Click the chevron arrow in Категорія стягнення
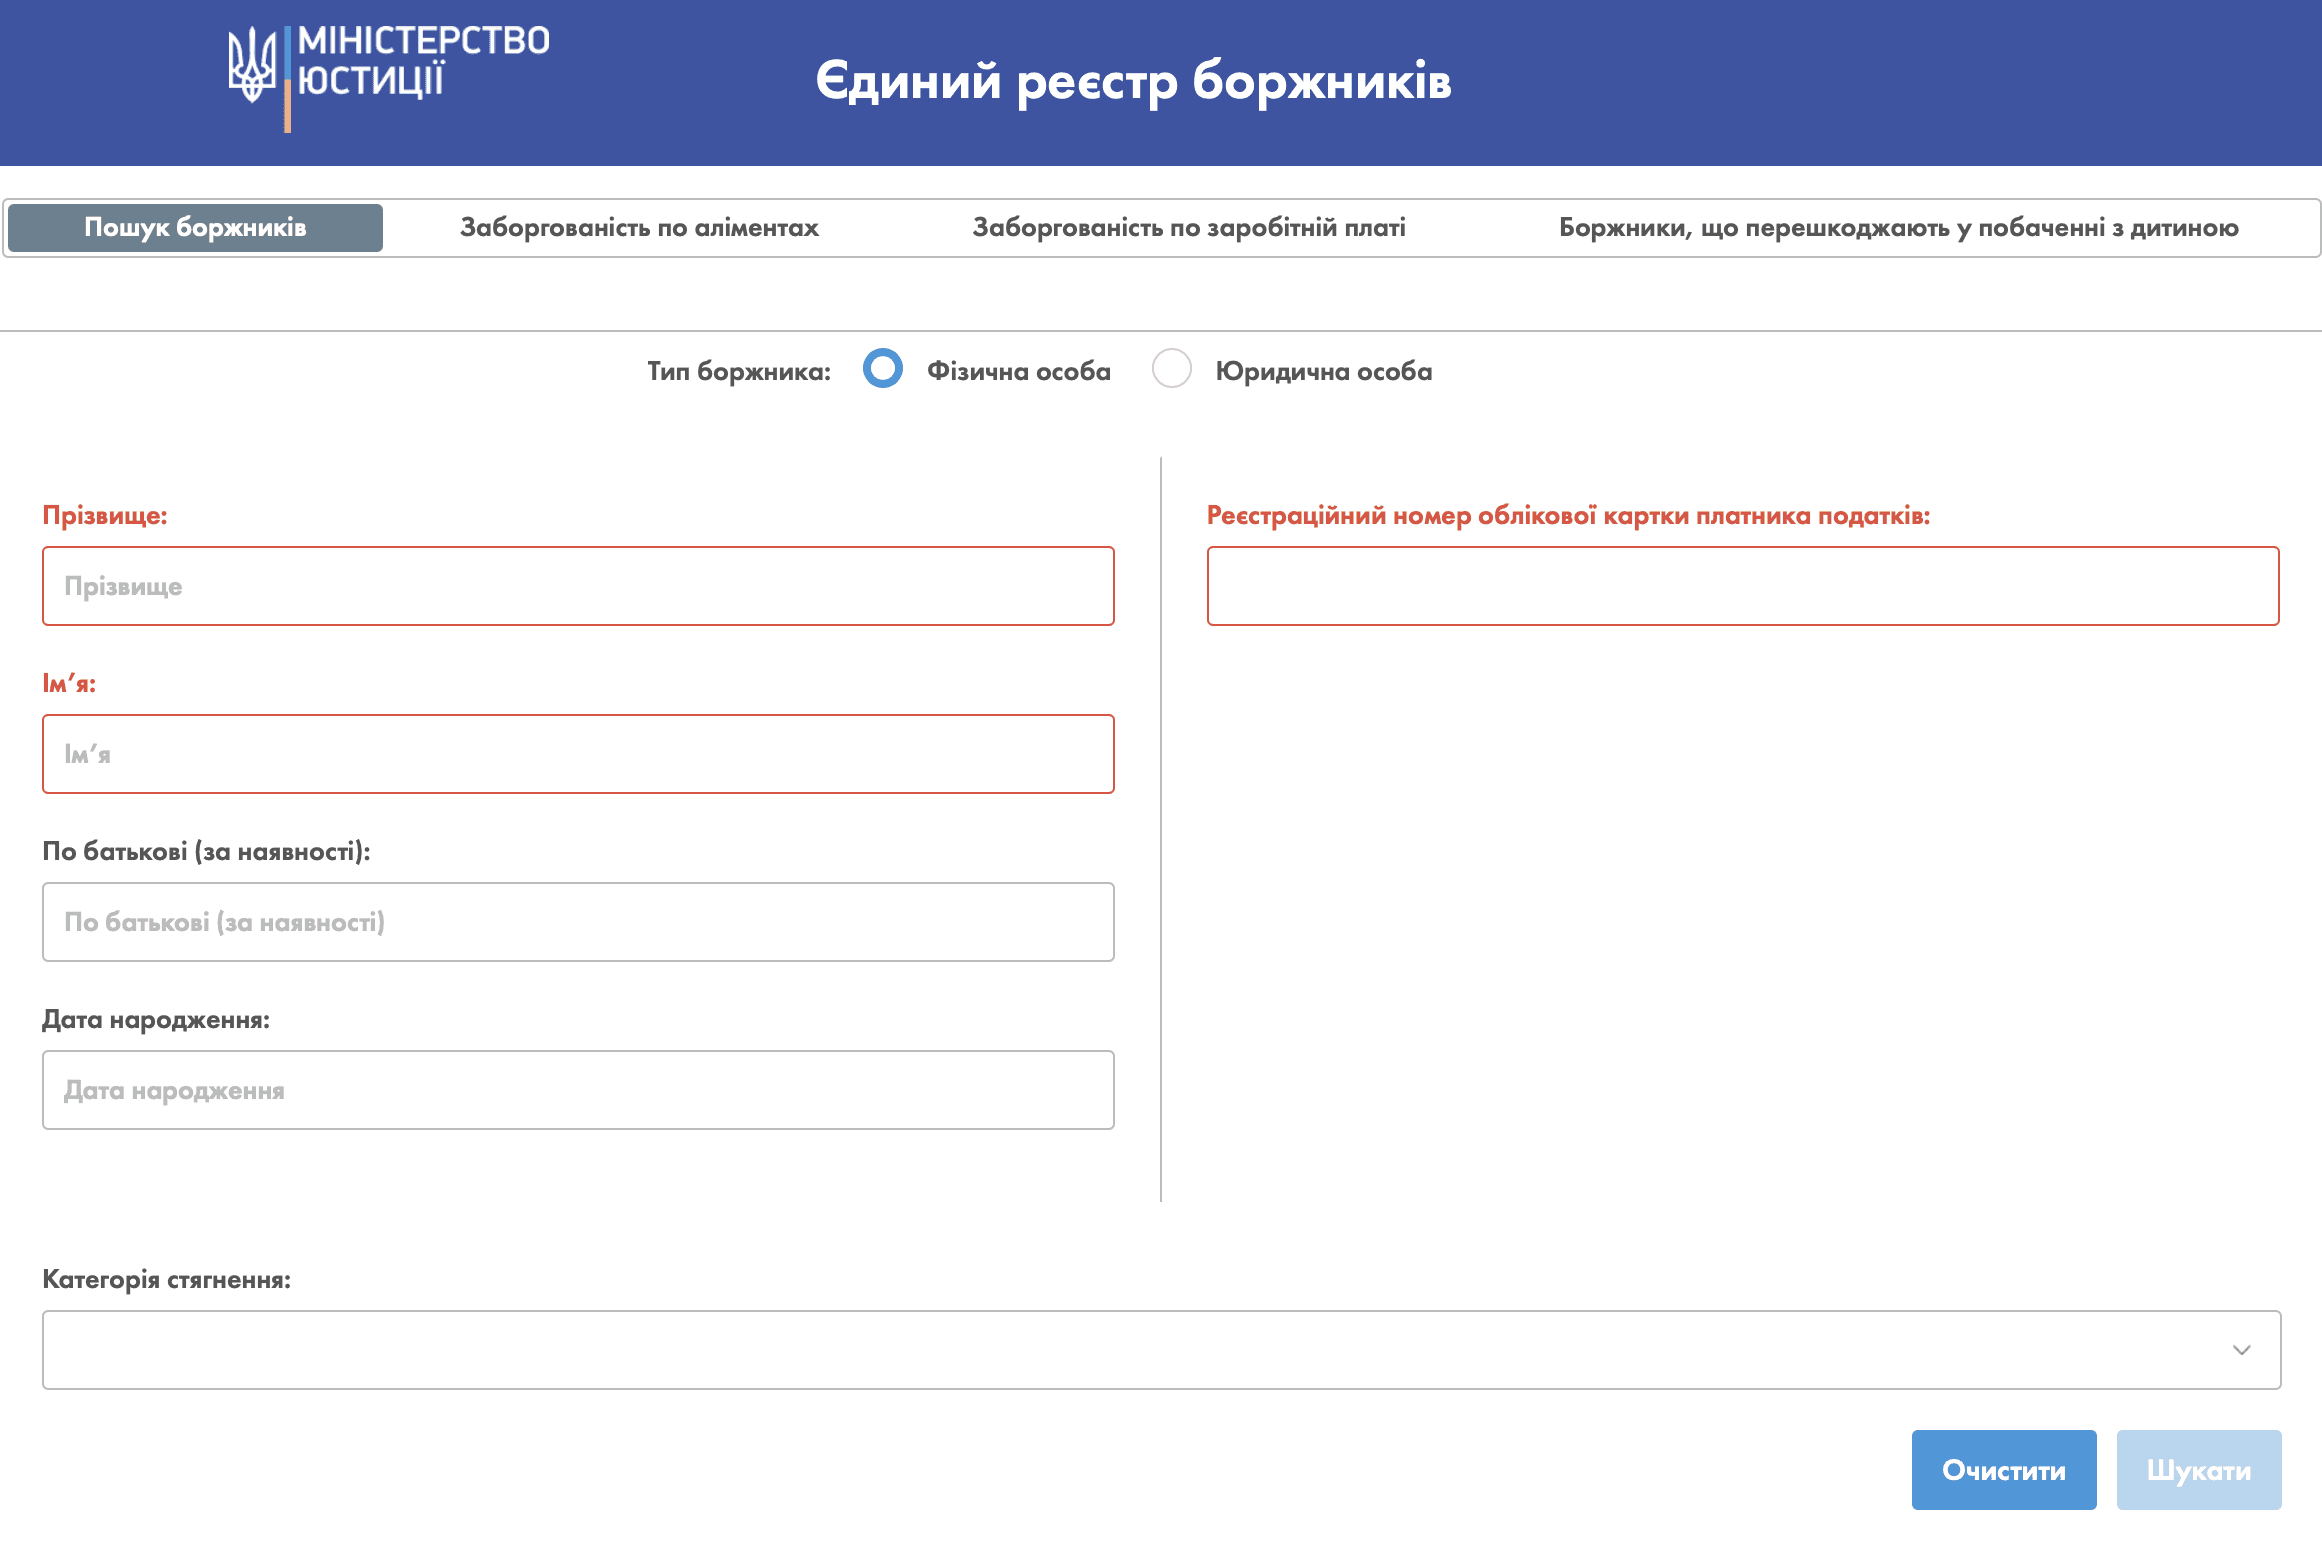2322x1542 pixels. pyautogui.click(x=2241, y=1350)
